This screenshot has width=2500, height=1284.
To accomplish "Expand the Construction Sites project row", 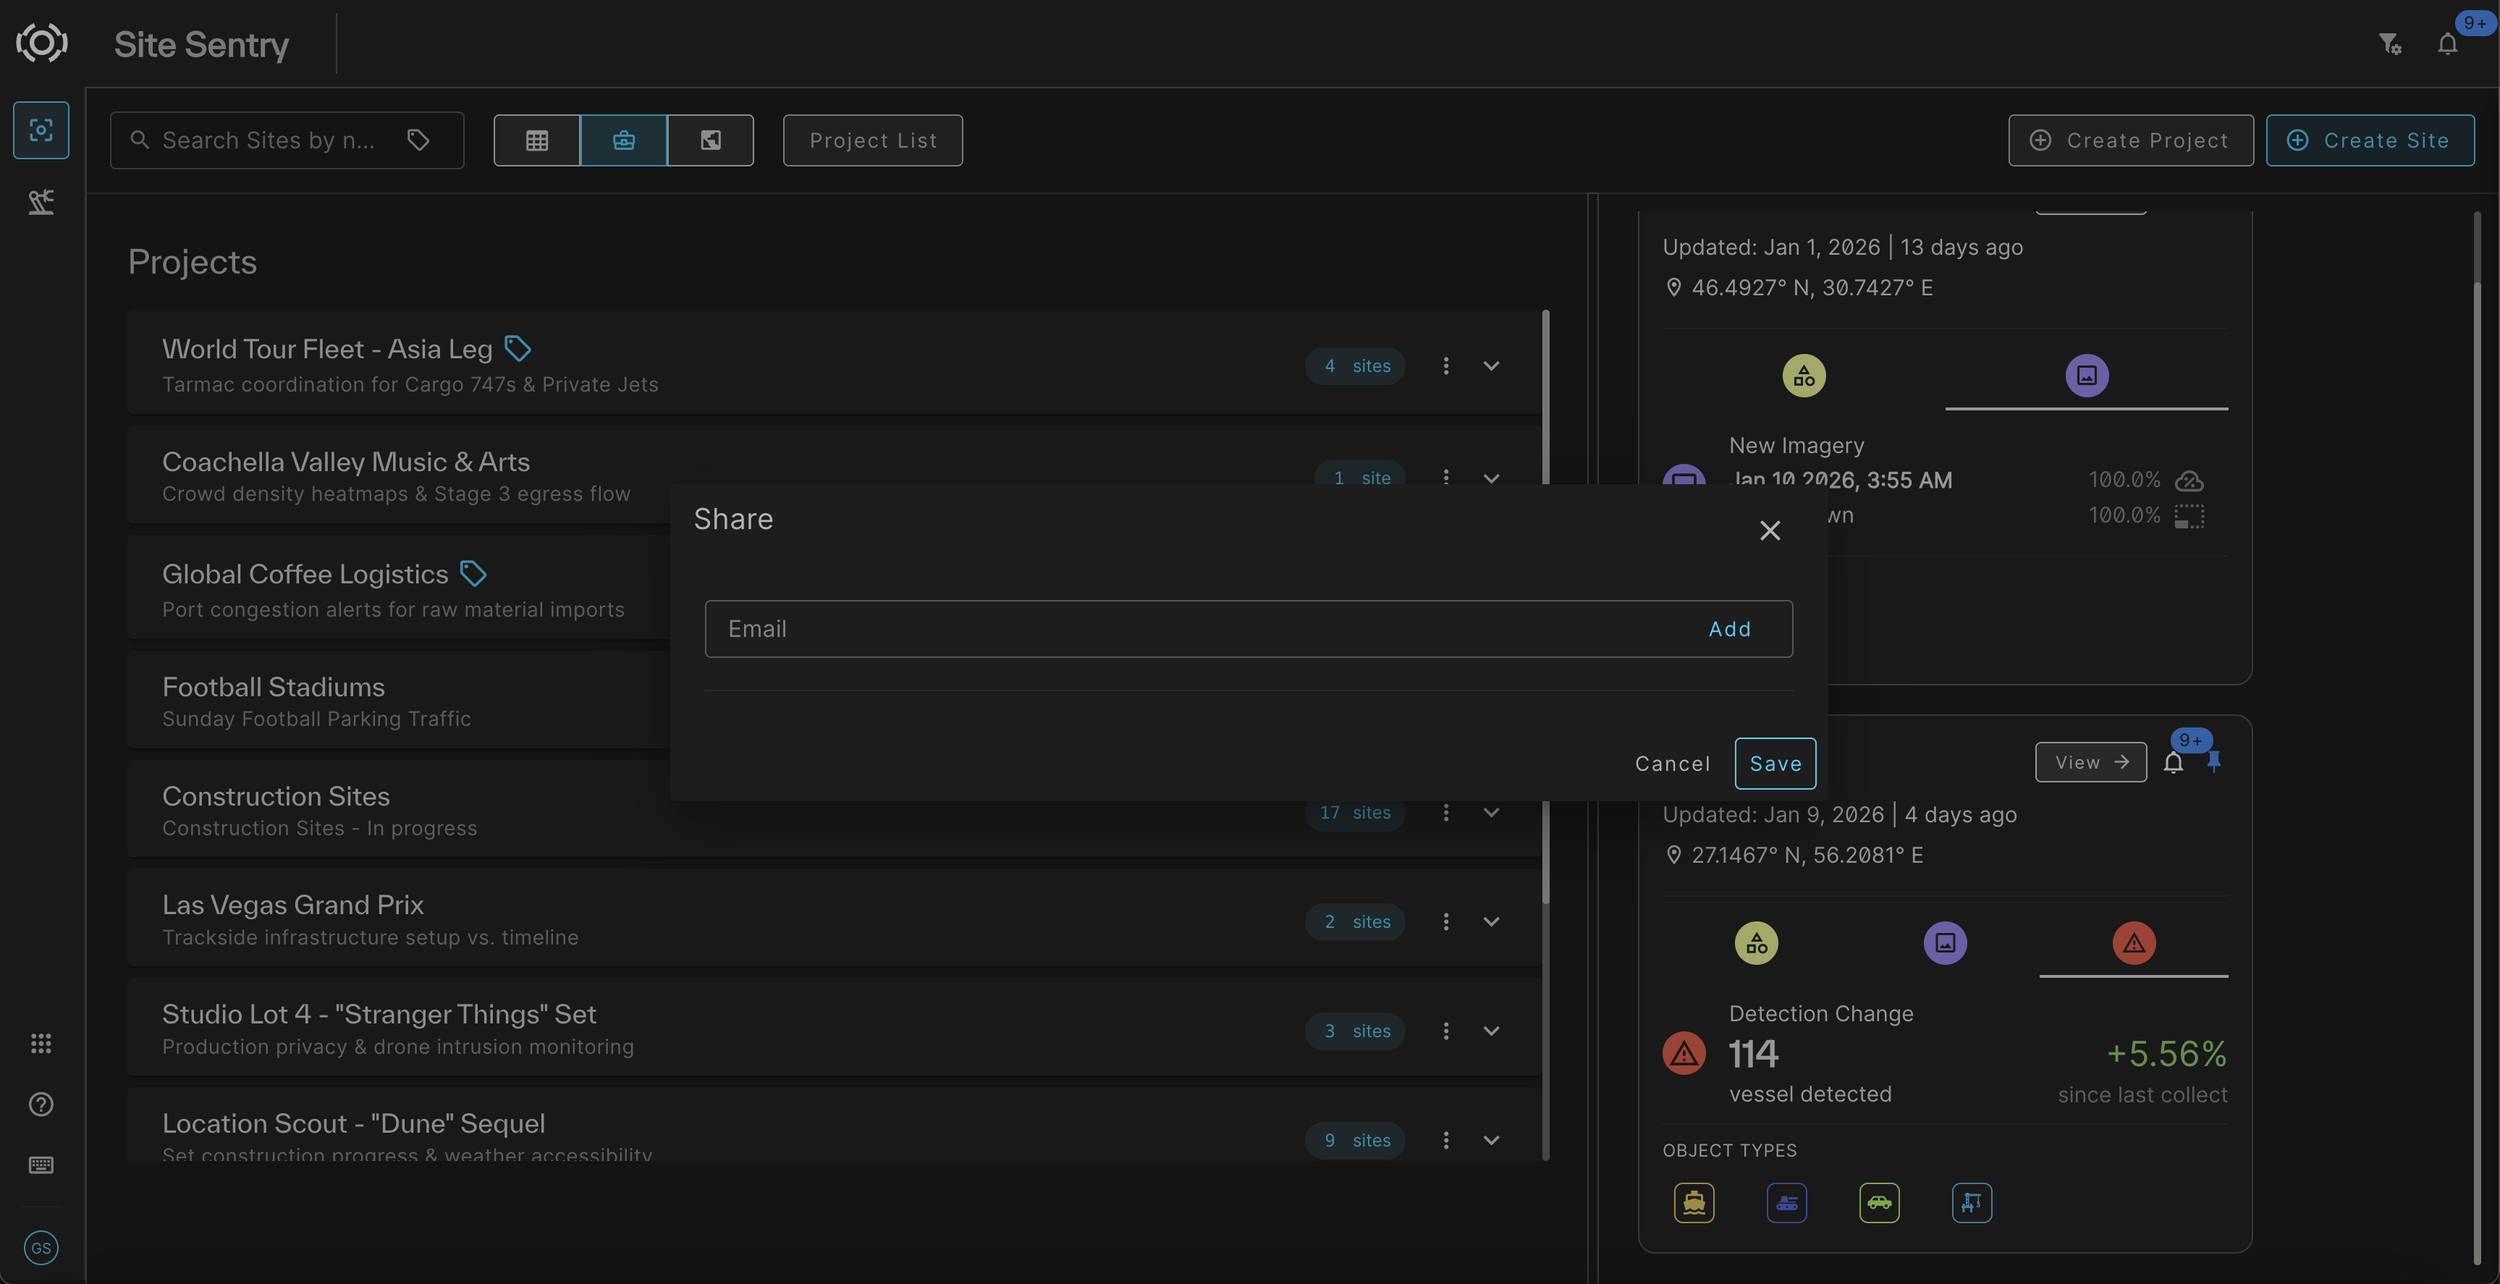I will [x=1491, y=812].
